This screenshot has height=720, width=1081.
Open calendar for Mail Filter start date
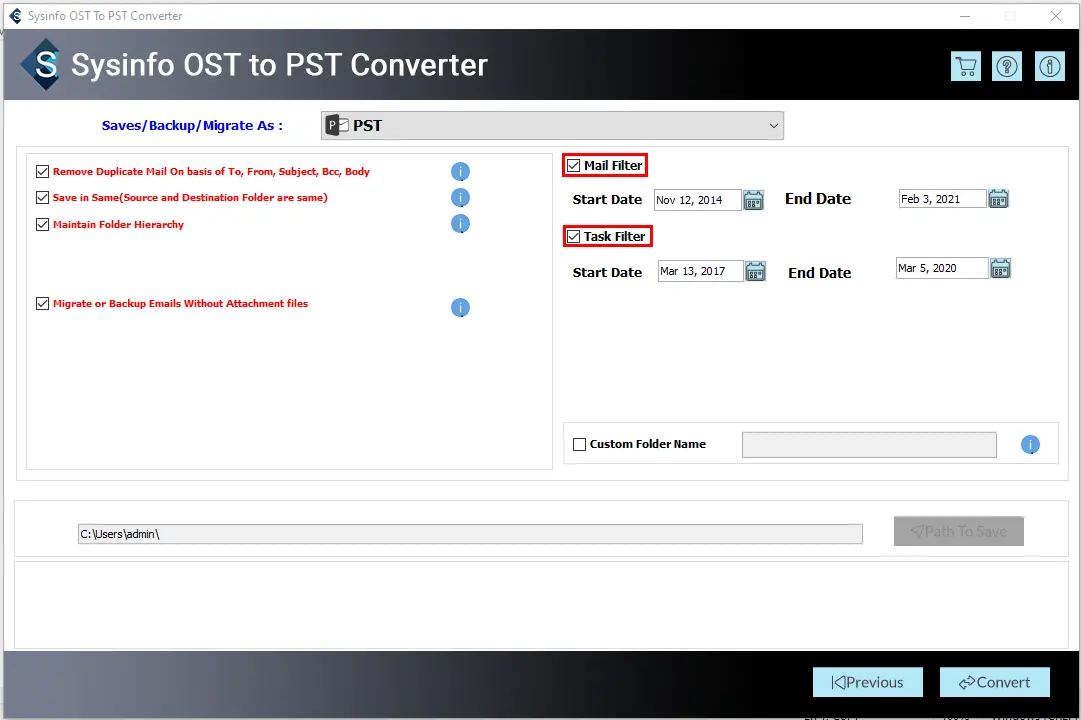coord(754,200)
